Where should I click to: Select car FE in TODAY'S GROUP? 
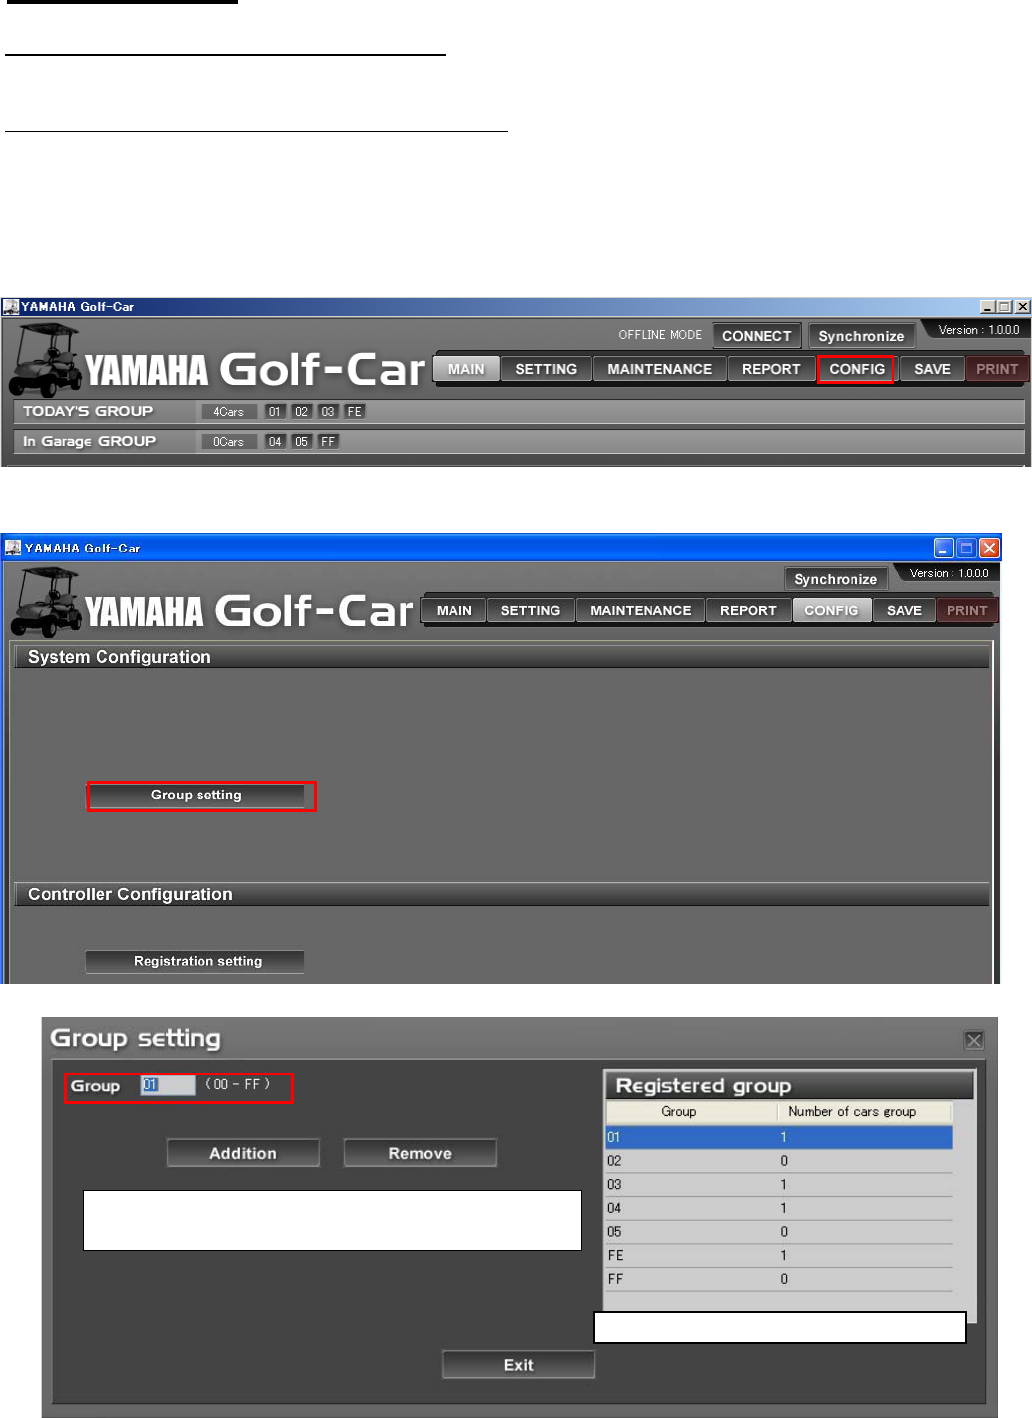pos(355,412)
